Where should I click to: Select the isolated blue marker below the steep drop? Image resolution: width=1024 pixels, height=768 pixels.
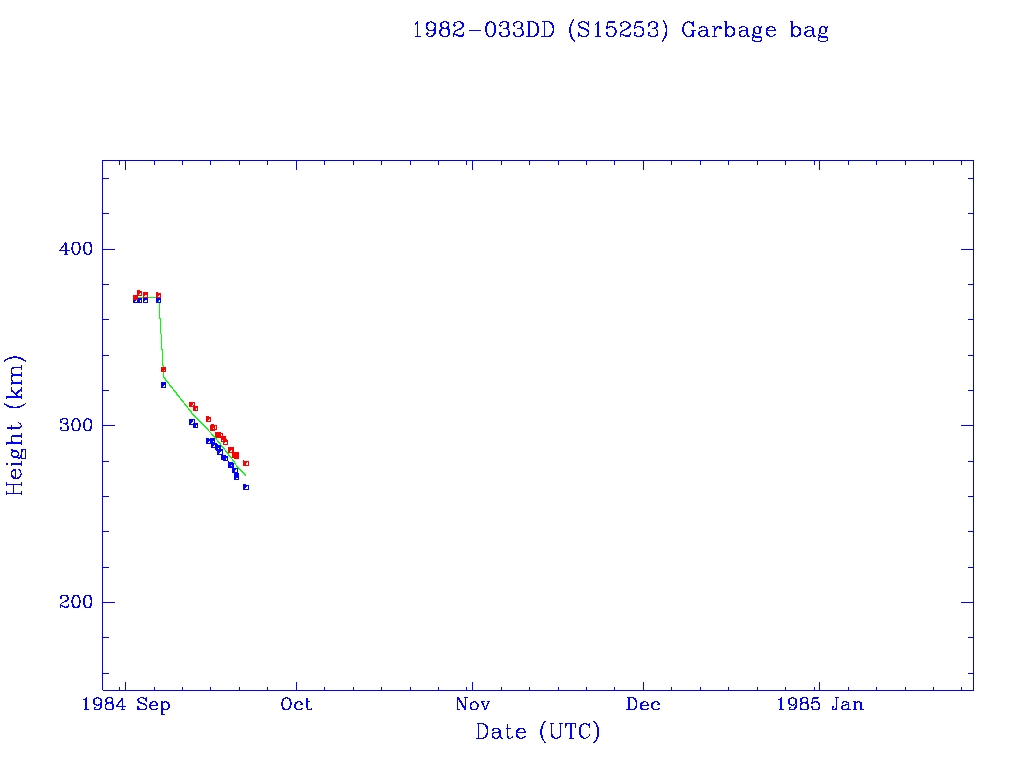163,385
